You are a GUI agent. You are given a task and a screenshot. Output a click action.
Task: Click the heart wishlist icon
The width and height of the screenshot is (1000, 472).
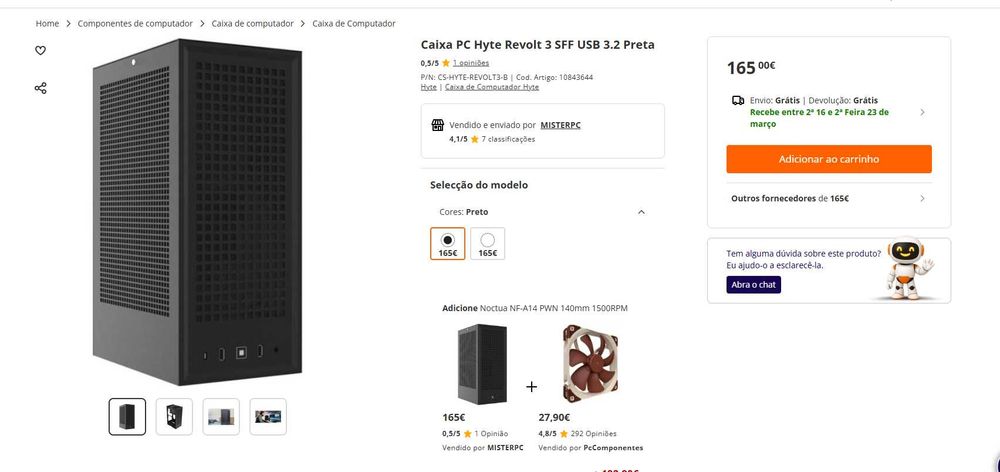click(x=40, y=50)
